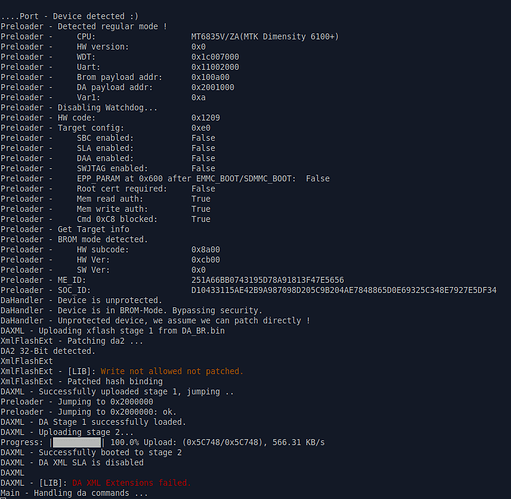Click the 'SLA enabled:' label
This screenshot has width=511, height=499.
pyautogui.click(x=105, y=148)
